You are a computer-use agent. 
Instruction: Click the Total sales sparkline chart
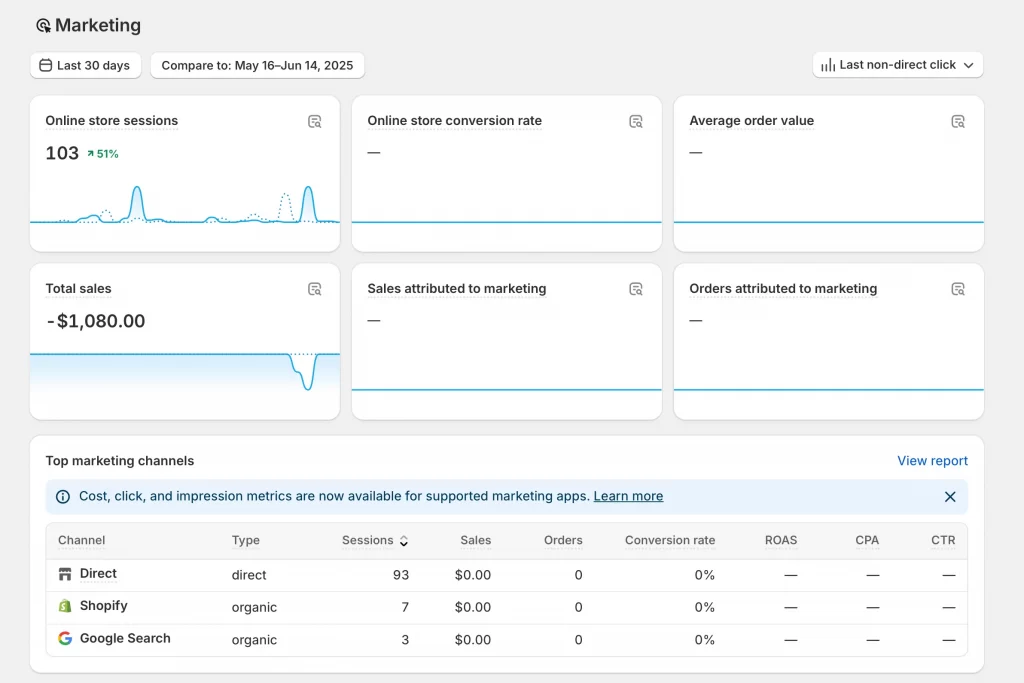click(185, 372)
